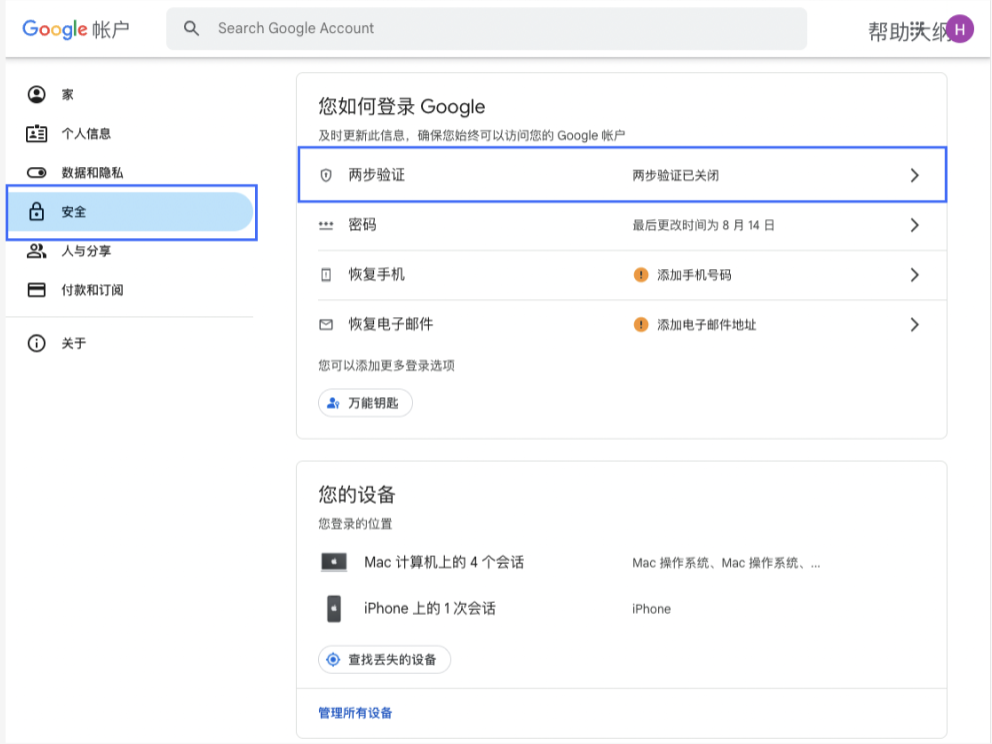Screen dimensions: 992x744
Task: Click the shield icon beside 两步验证
Action: [x=326, y=175]
